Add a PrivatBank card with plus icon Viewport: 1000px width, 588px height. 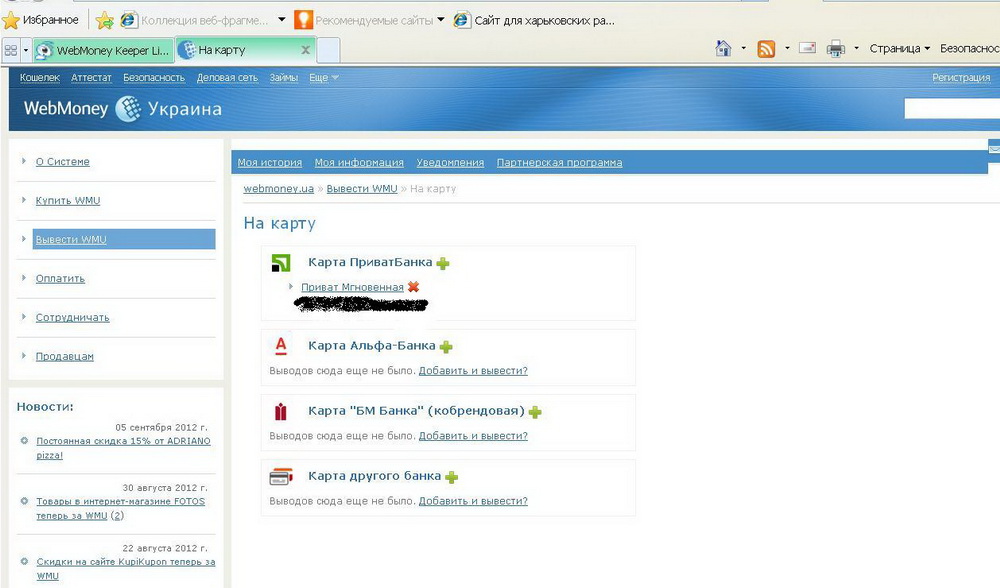443,263
